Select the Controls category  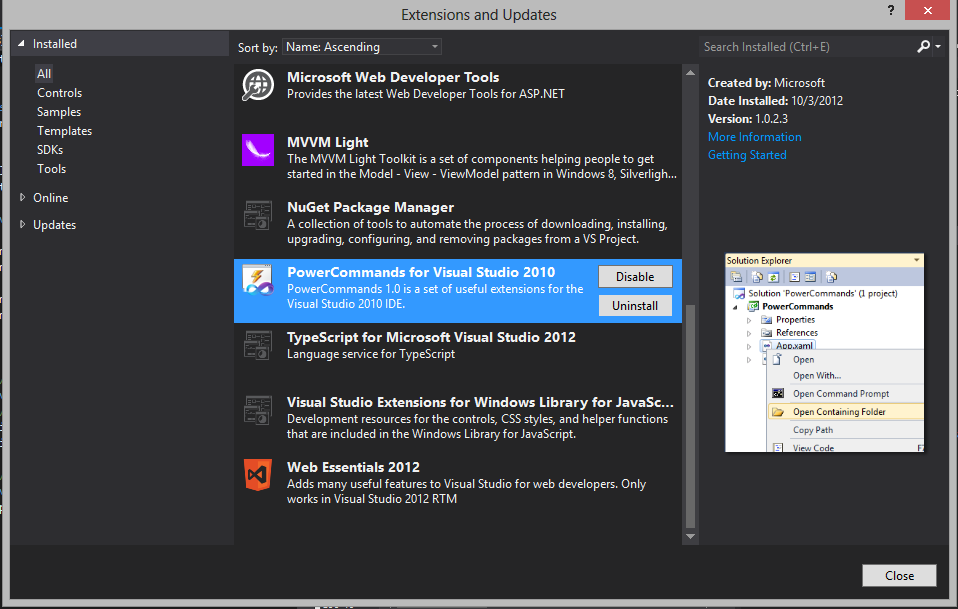coord(59,93)
